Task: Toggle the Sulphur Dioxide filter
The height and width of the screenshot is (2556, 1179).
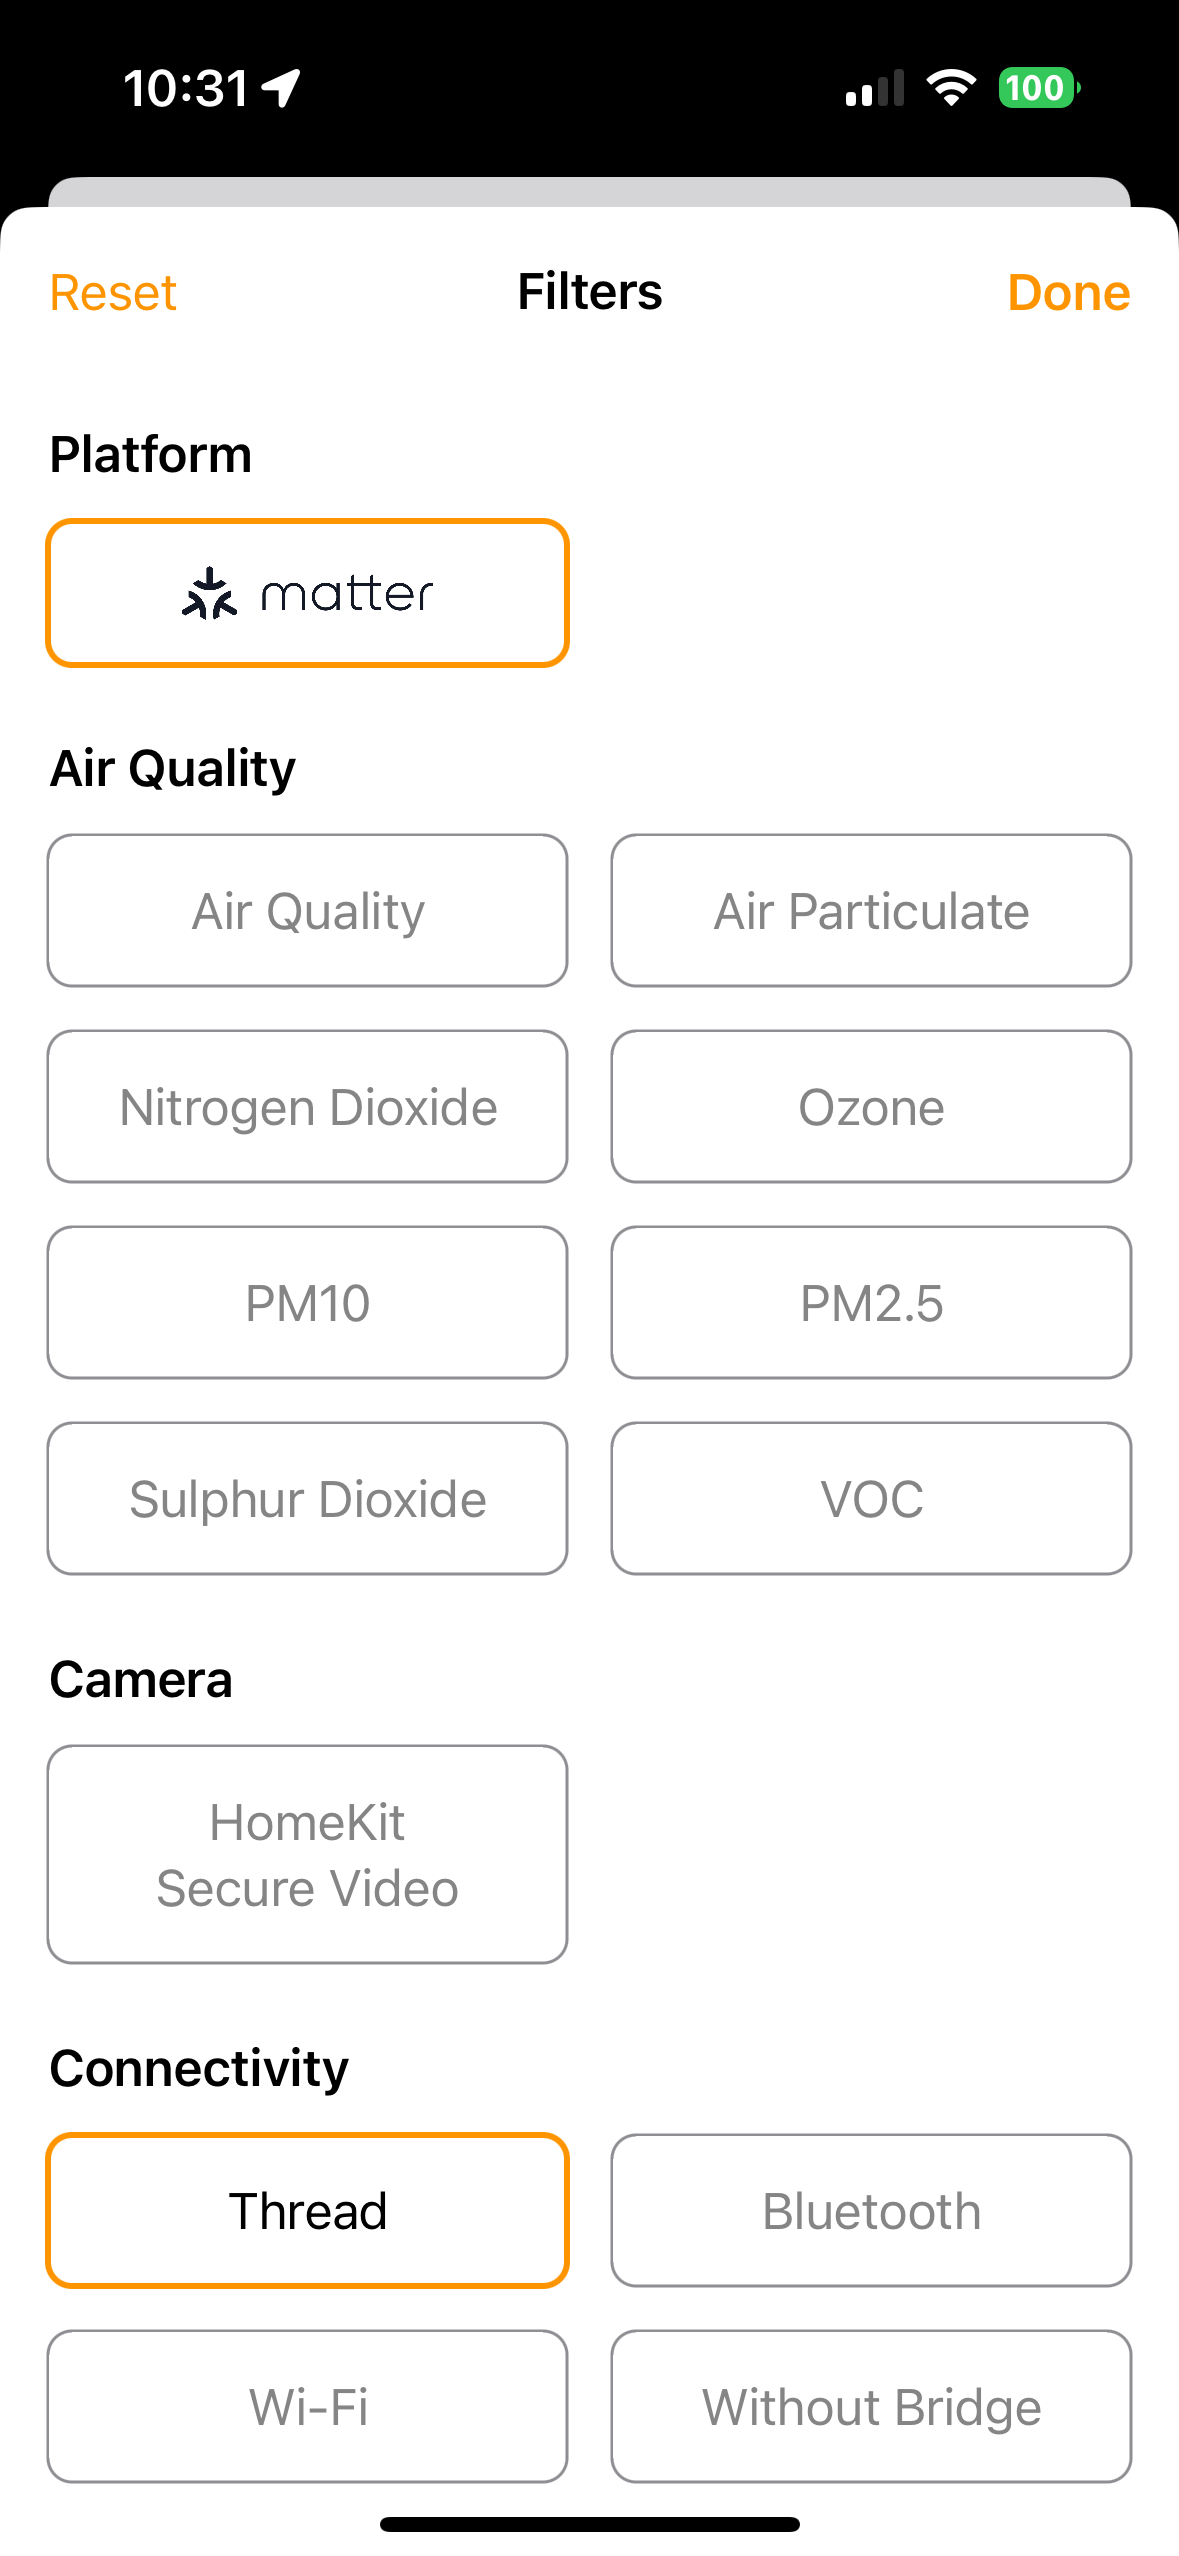Action: click(307, 1499)
